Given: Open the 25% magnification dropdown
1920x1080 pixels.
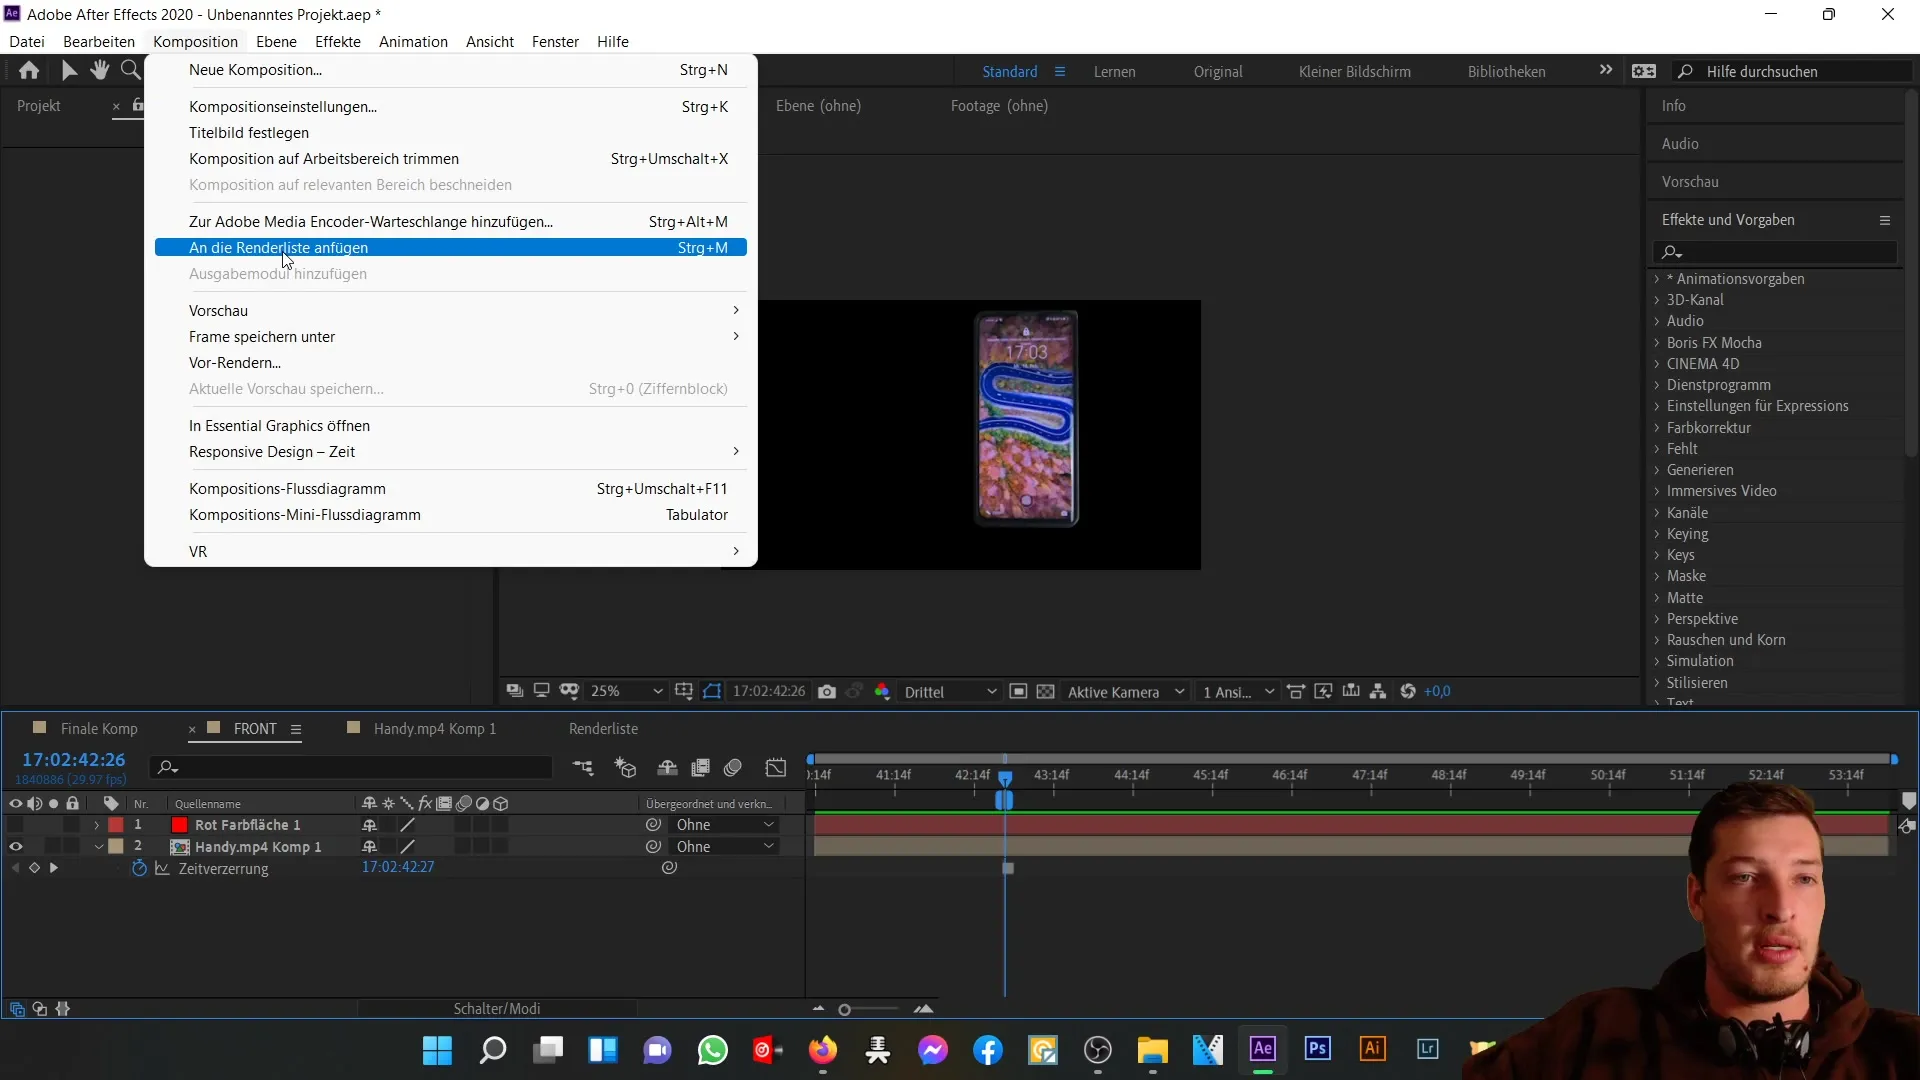Looking at the screenshot, I should tap(627, 692).
